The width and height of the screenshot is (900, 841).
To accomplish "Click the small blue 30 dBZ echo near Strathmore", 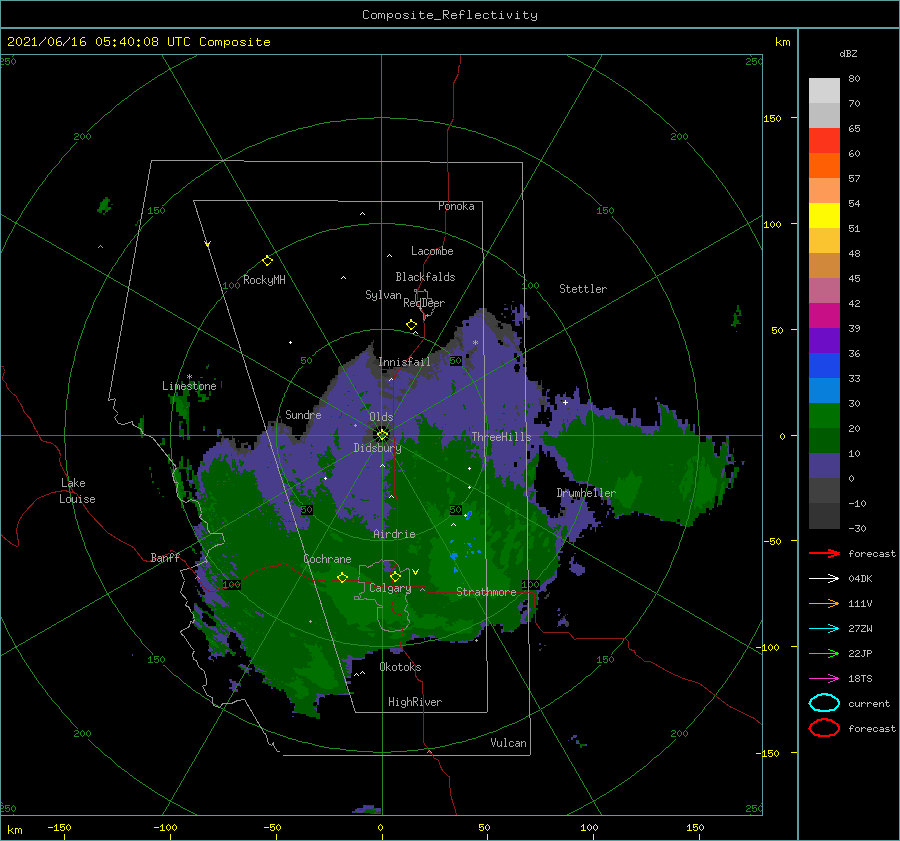I will click(x=468, y=515).
